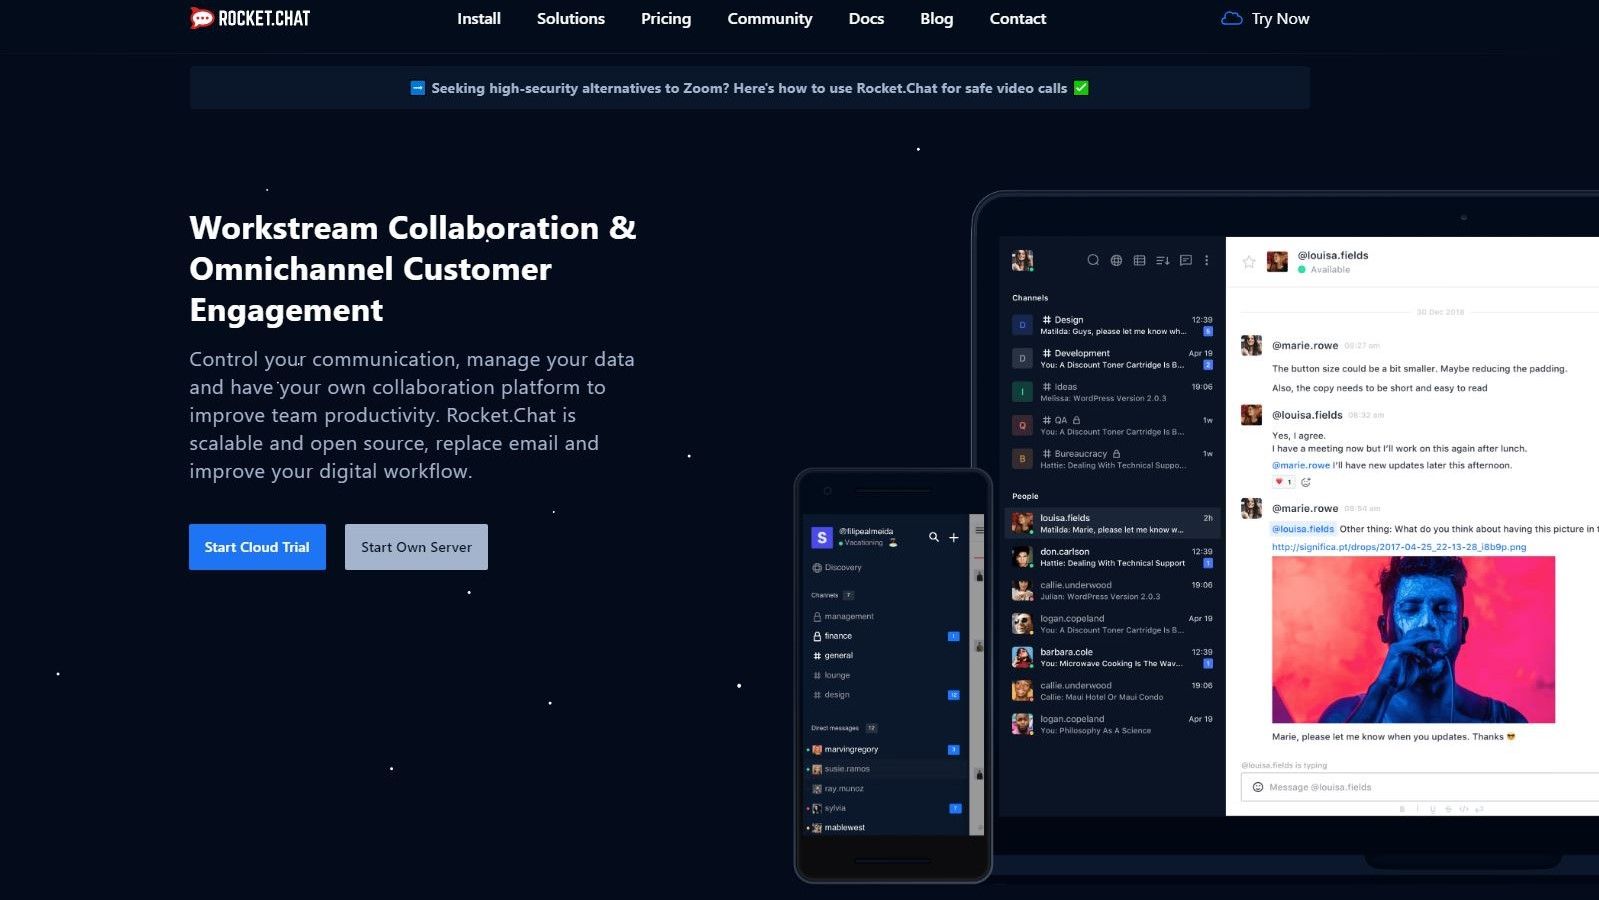This screenshot has height=900, width=1599.
Task: Click the view mode table icon in sidebar
Action: [1139, 260]
